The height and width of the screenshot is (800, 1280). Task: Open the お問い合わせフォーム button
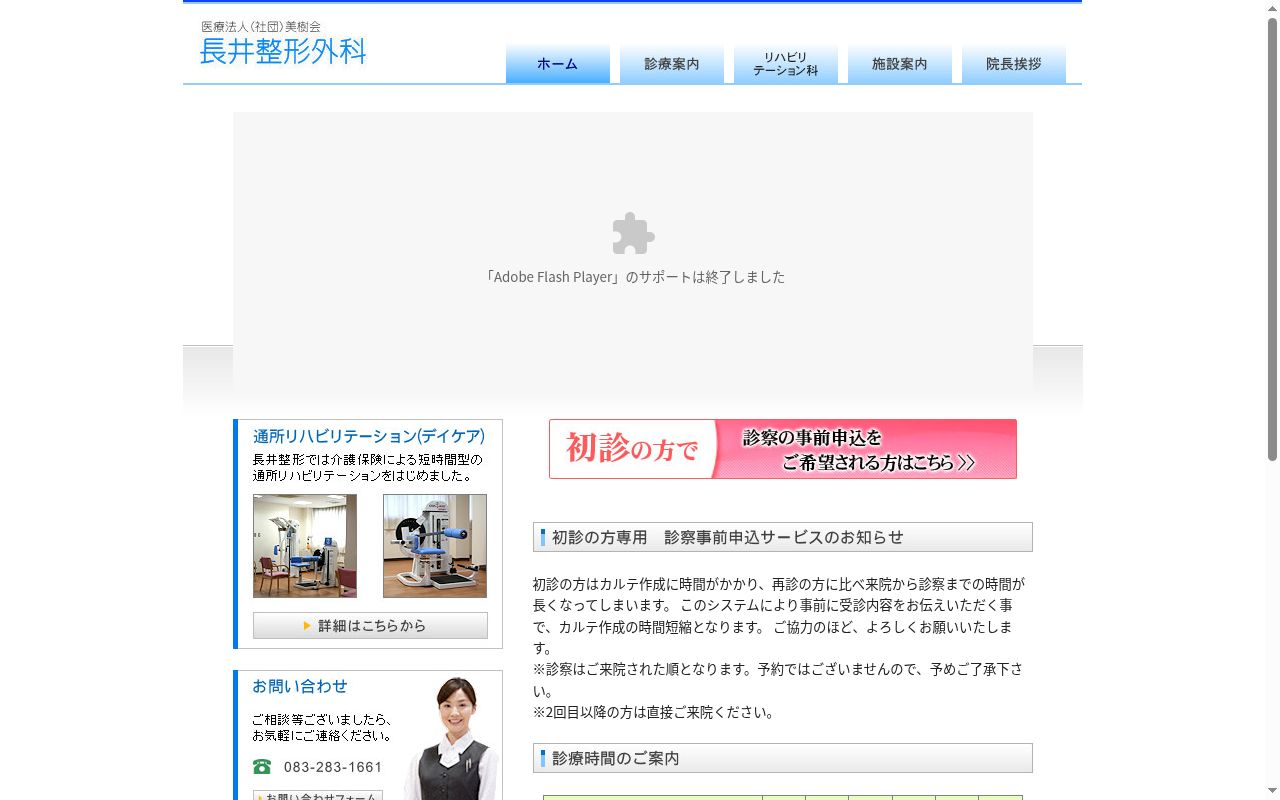(318, 796)
